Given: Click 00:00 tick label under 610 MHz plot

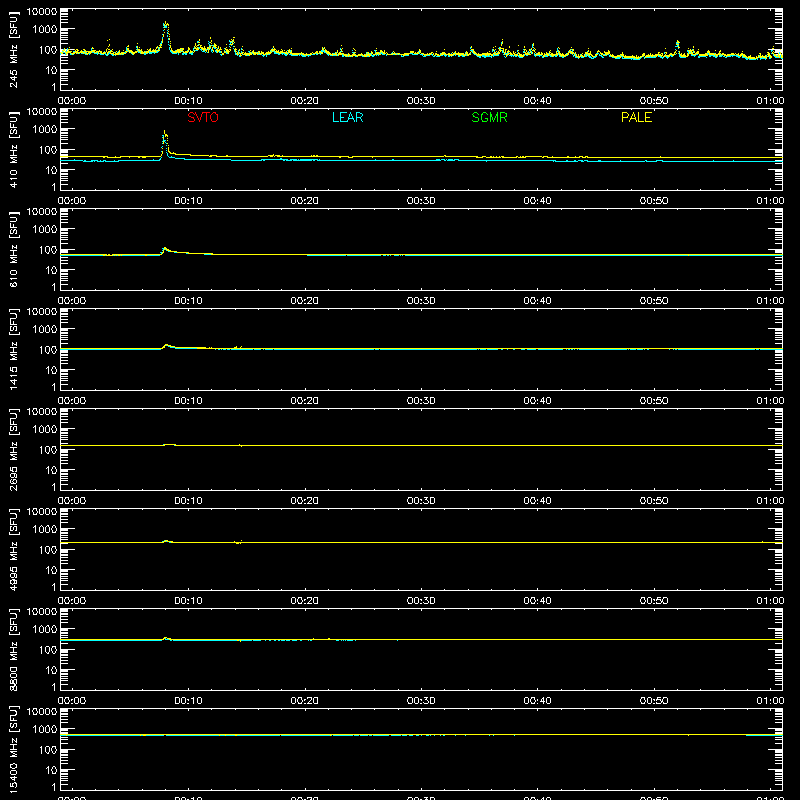Looking at the screenshot, I should click(x=72, y=301).
